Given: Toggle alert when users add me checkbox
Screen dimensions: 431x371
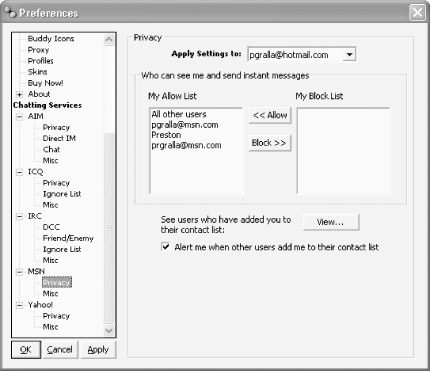Looking at the screenshot, I should pyautogui.click(x=166, y=247).
